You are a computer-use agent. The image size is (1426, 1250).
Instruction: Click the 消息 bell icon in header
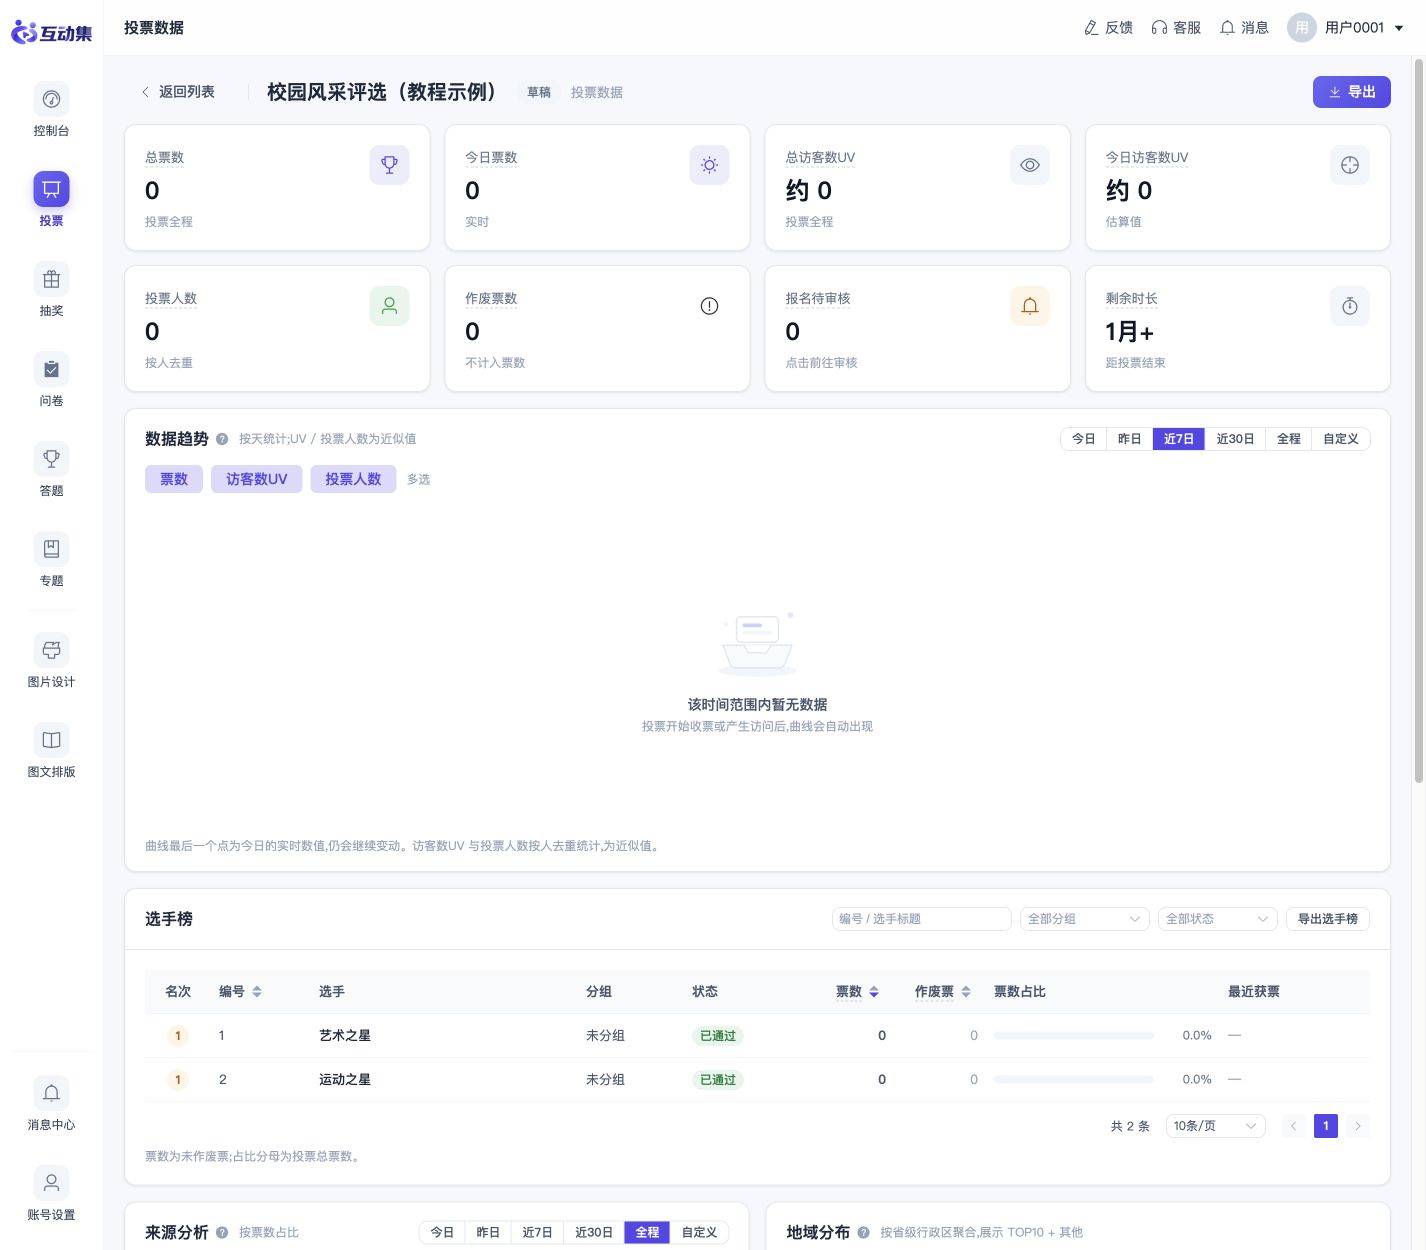click(x=1227, y=28)
